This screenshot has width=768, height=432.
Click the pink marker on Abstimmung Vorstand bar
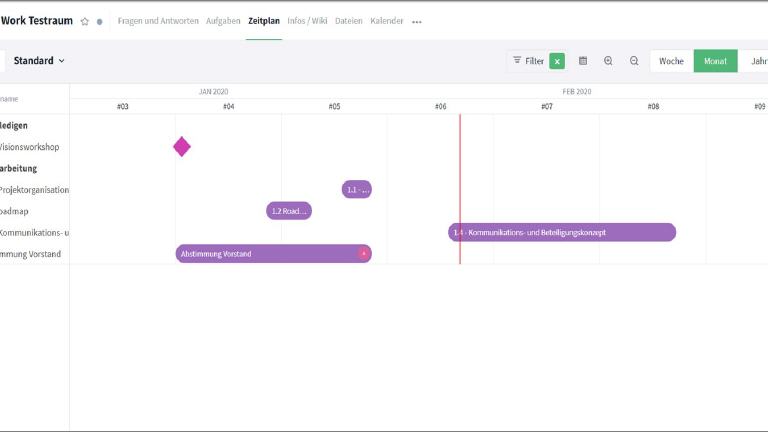point(363,254)
